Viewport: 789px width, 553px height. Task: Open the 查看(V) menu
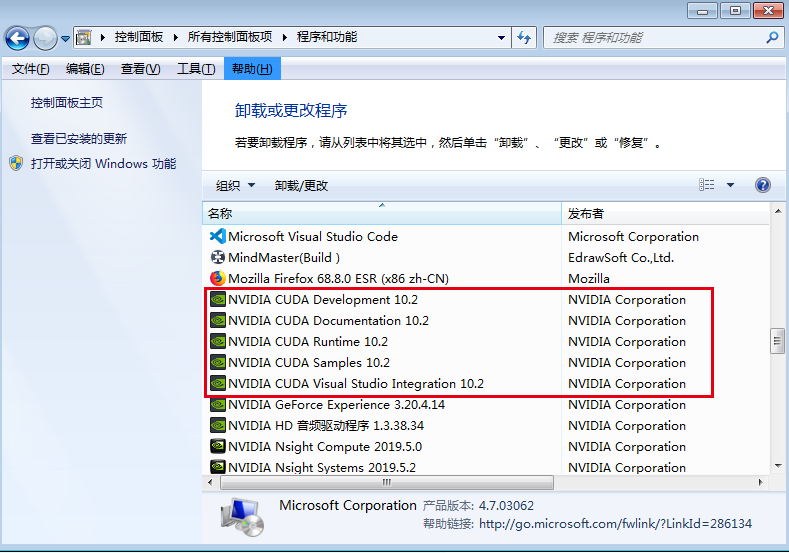pos(140,69)
